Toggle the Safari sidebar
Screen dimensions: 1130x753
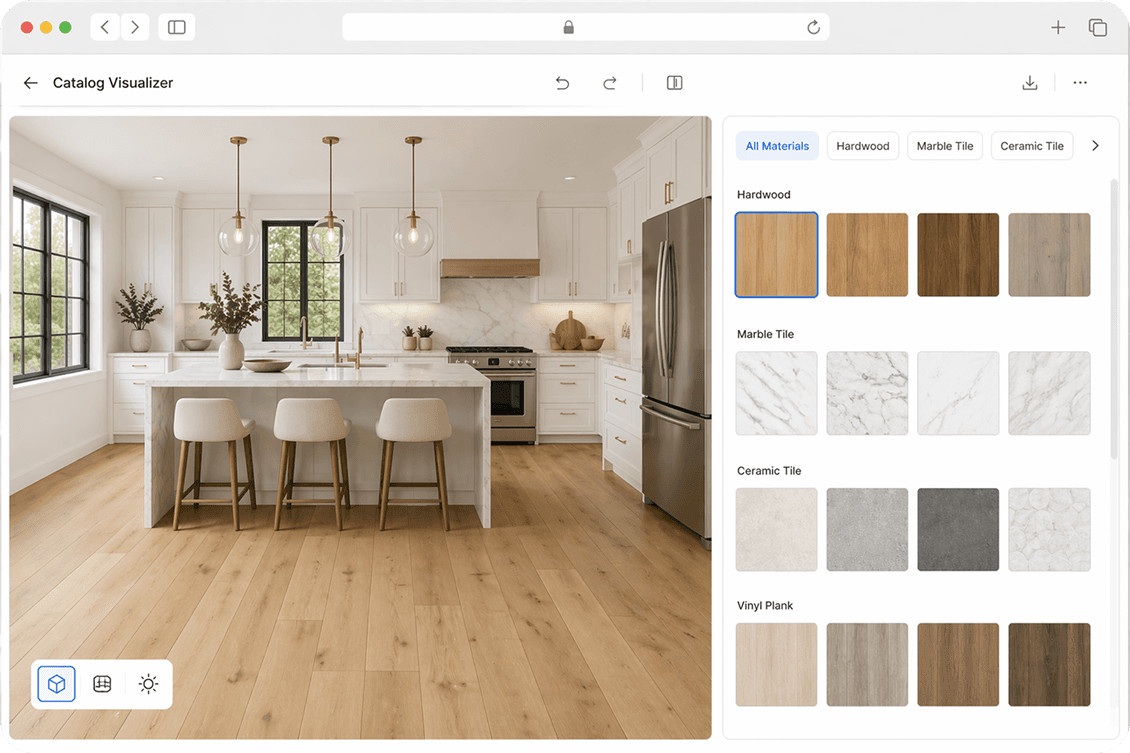click(176, 27)
